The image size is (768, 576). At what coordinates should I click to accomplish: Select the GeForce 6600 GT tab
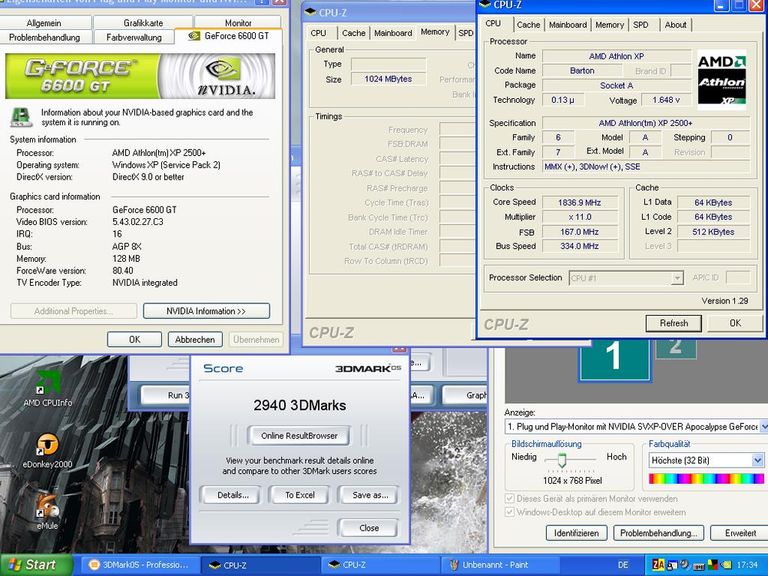pyautogui.click(x=229, y=36)
